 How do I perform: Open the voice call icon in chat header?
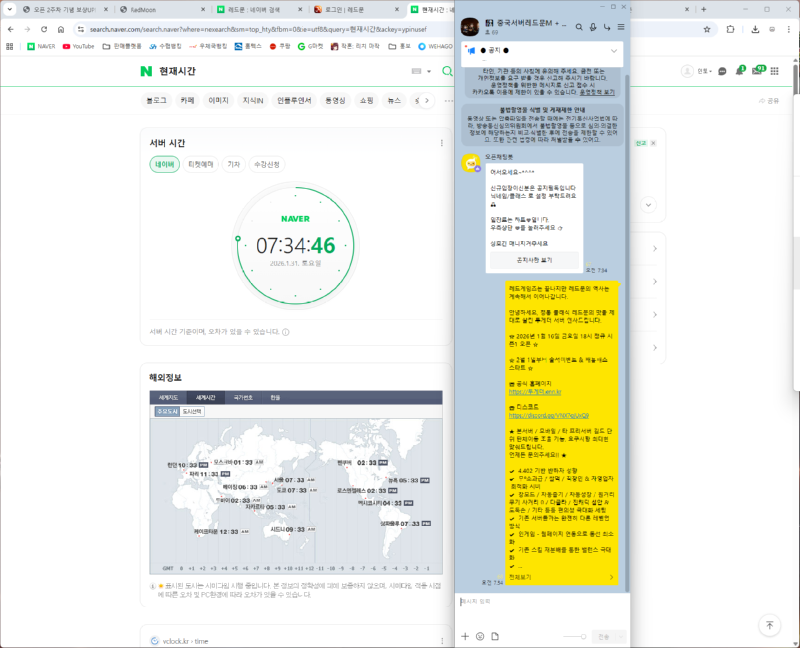tap(594, 27)
